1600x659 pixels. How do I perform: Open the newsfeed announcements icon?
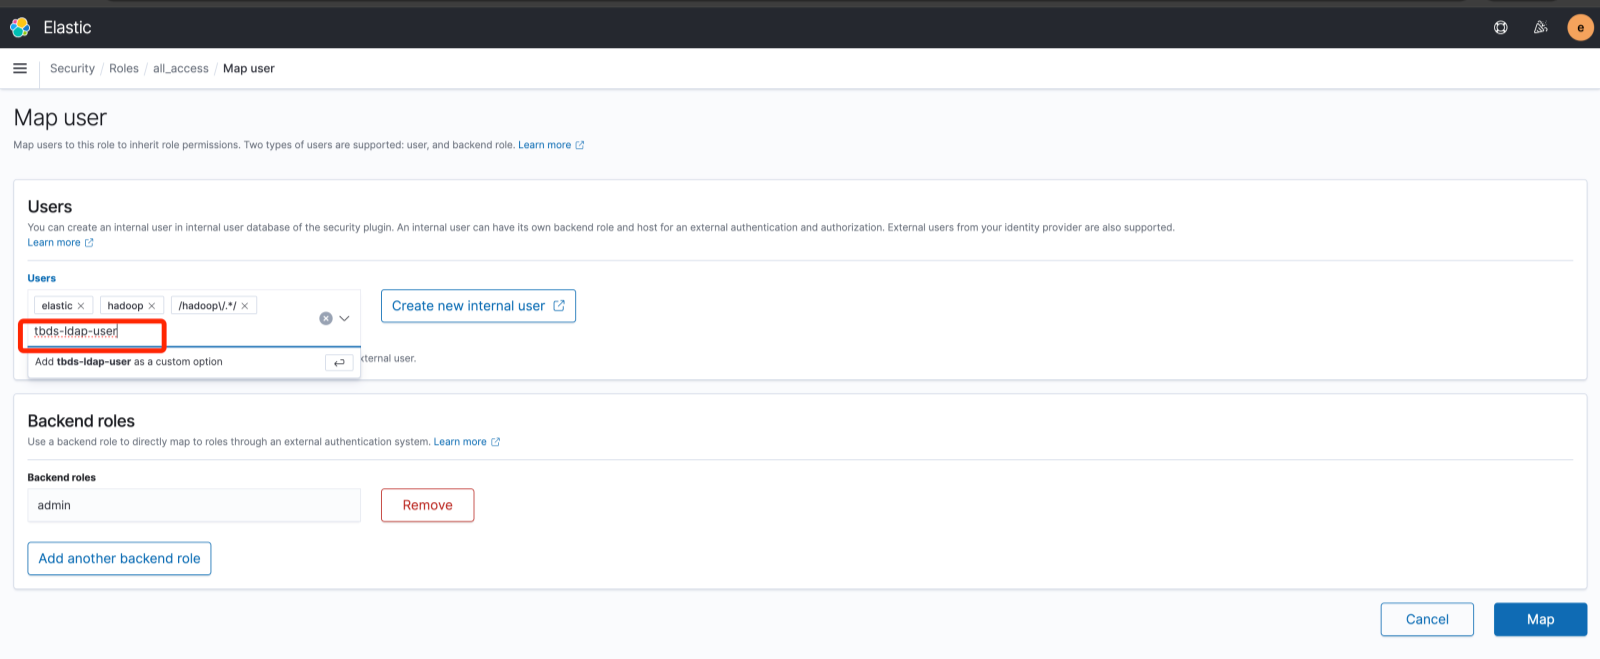(1540, 28)
